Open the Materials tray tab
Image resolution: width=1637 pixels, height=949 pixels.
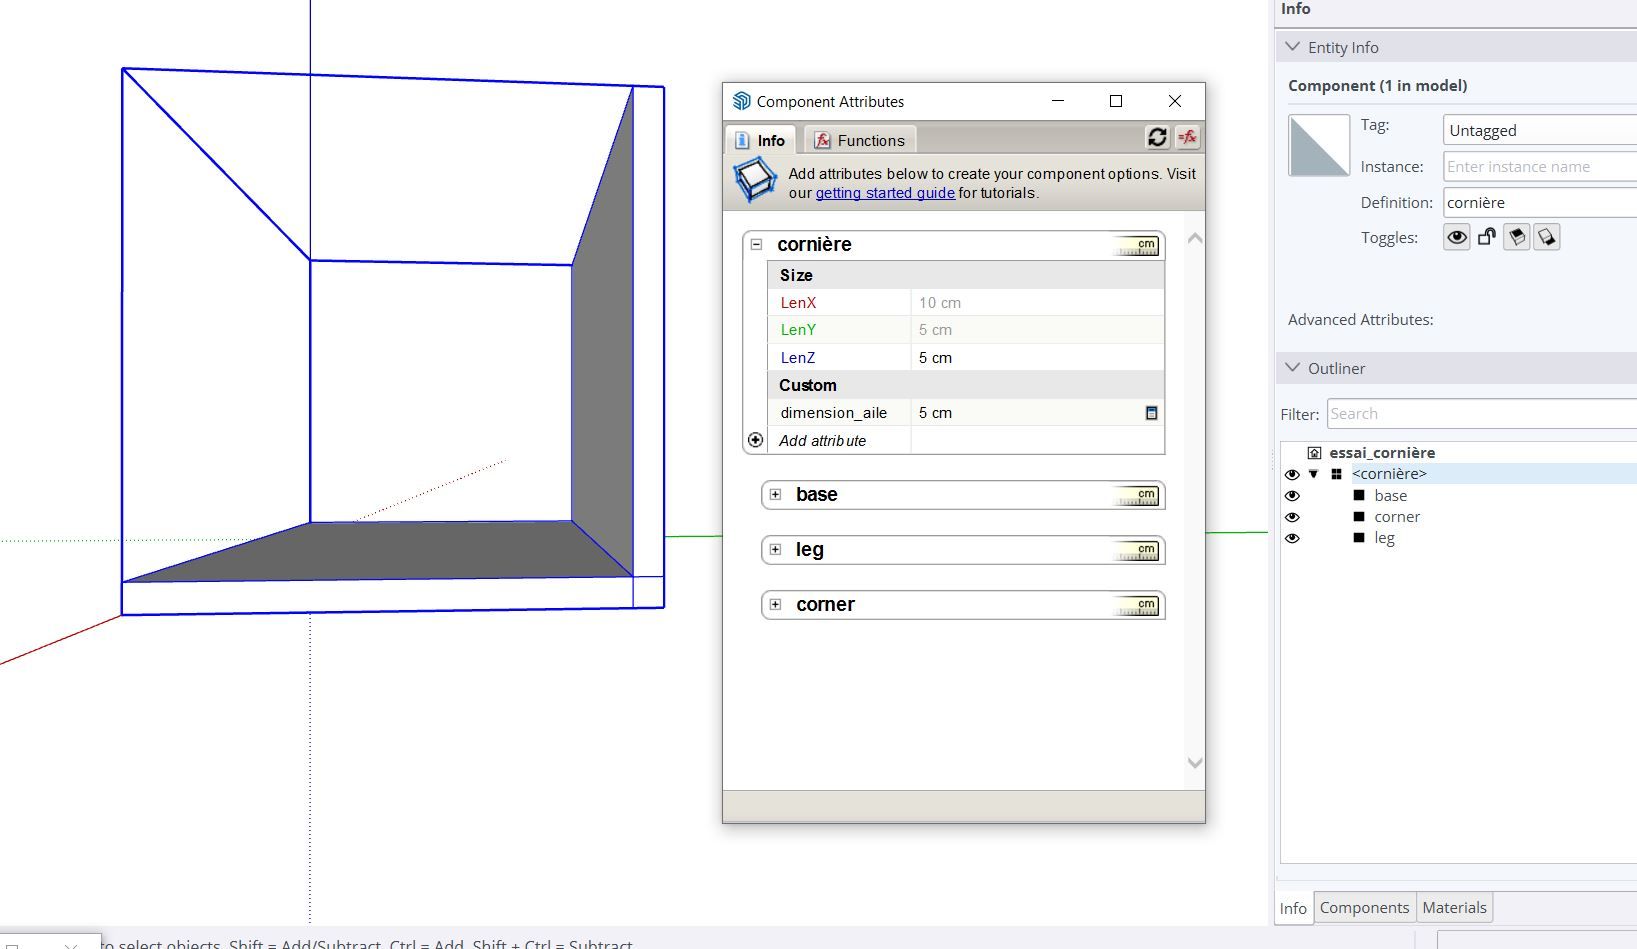(x=1454, y=908)
